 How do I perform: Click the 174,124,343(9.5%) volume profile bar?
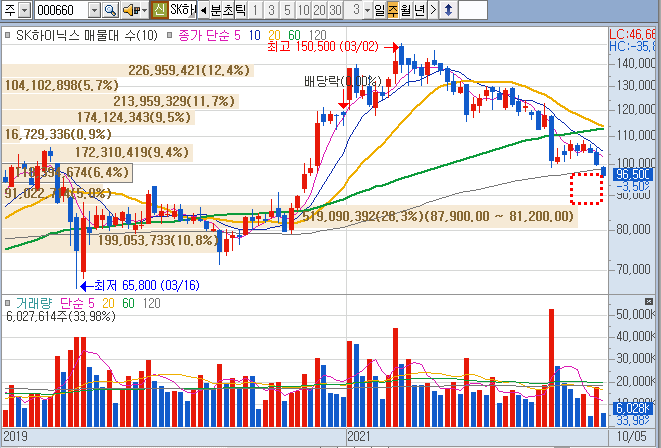point(99,117)
